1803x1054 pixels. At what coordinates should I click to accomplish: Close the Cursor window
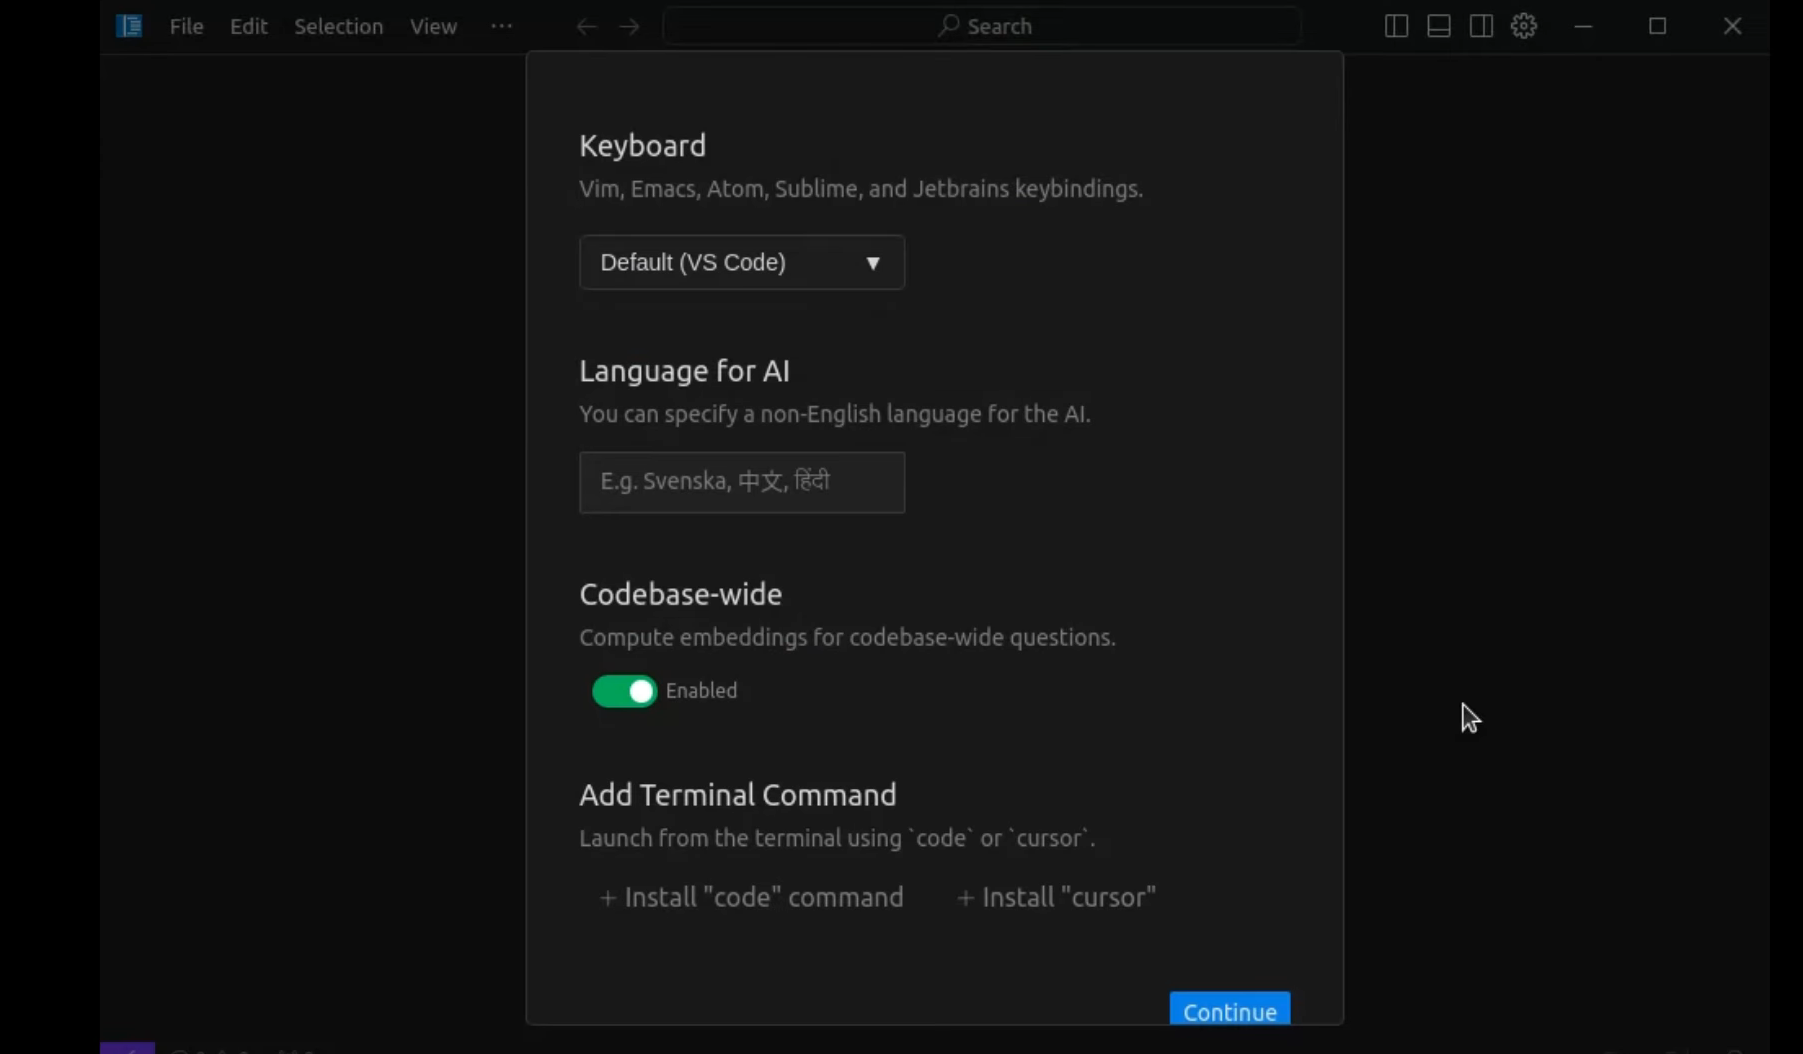pos(1733,26)
